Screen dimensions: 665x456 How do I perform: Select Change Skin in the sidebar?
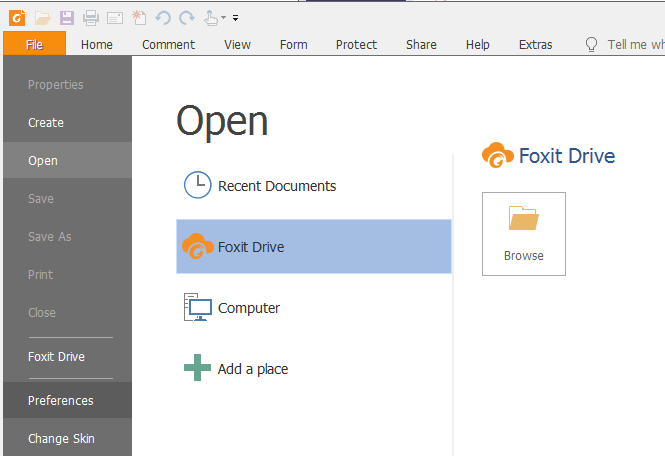pyautogui.click(x=62, y=439)
